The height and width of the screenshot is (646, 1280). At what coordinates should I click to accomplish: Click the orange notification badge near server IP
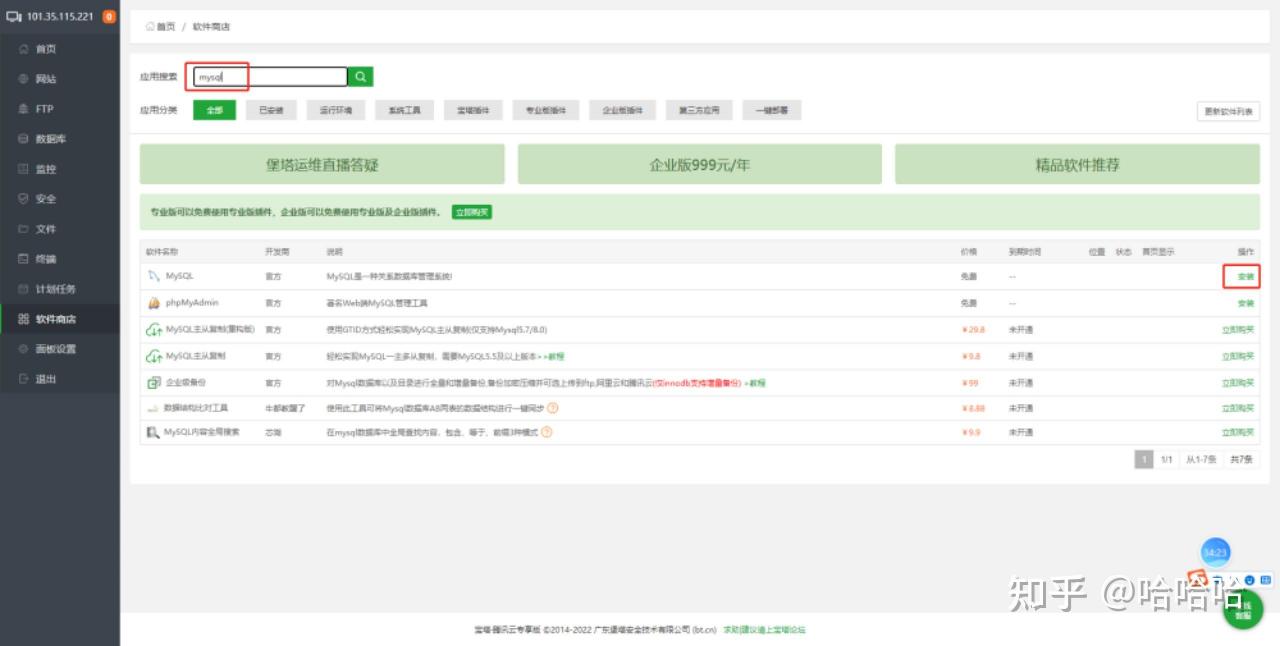pos(109,16)
